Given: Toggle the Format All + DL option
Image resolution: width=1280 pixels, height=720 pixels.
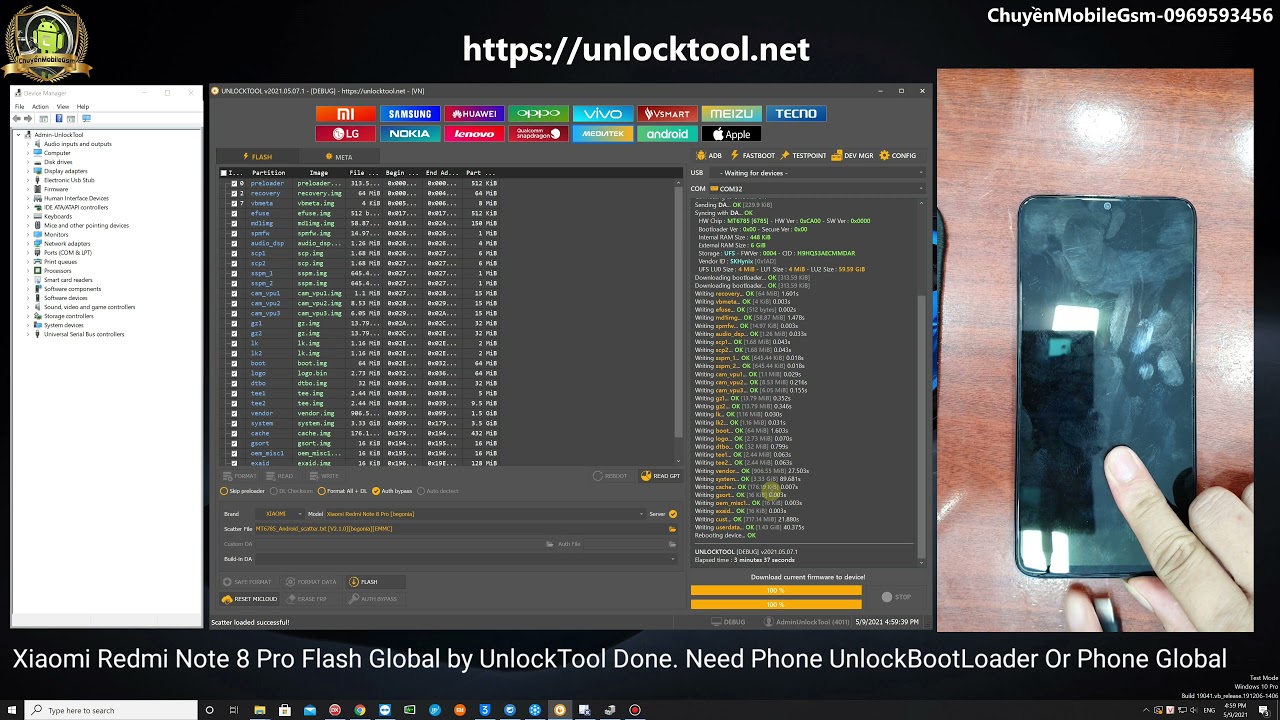Looking at the screenshot, I should (341, 491).
